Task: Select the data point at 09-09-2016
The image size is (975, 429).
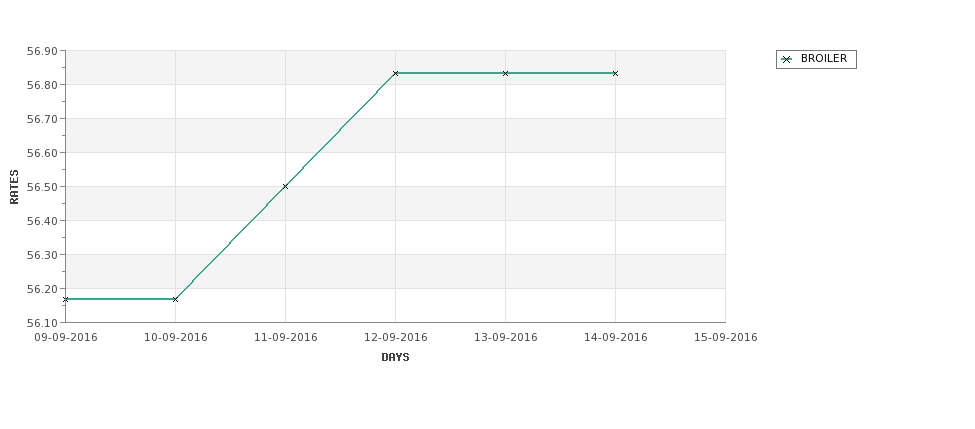Action: (x=66, y=300)
